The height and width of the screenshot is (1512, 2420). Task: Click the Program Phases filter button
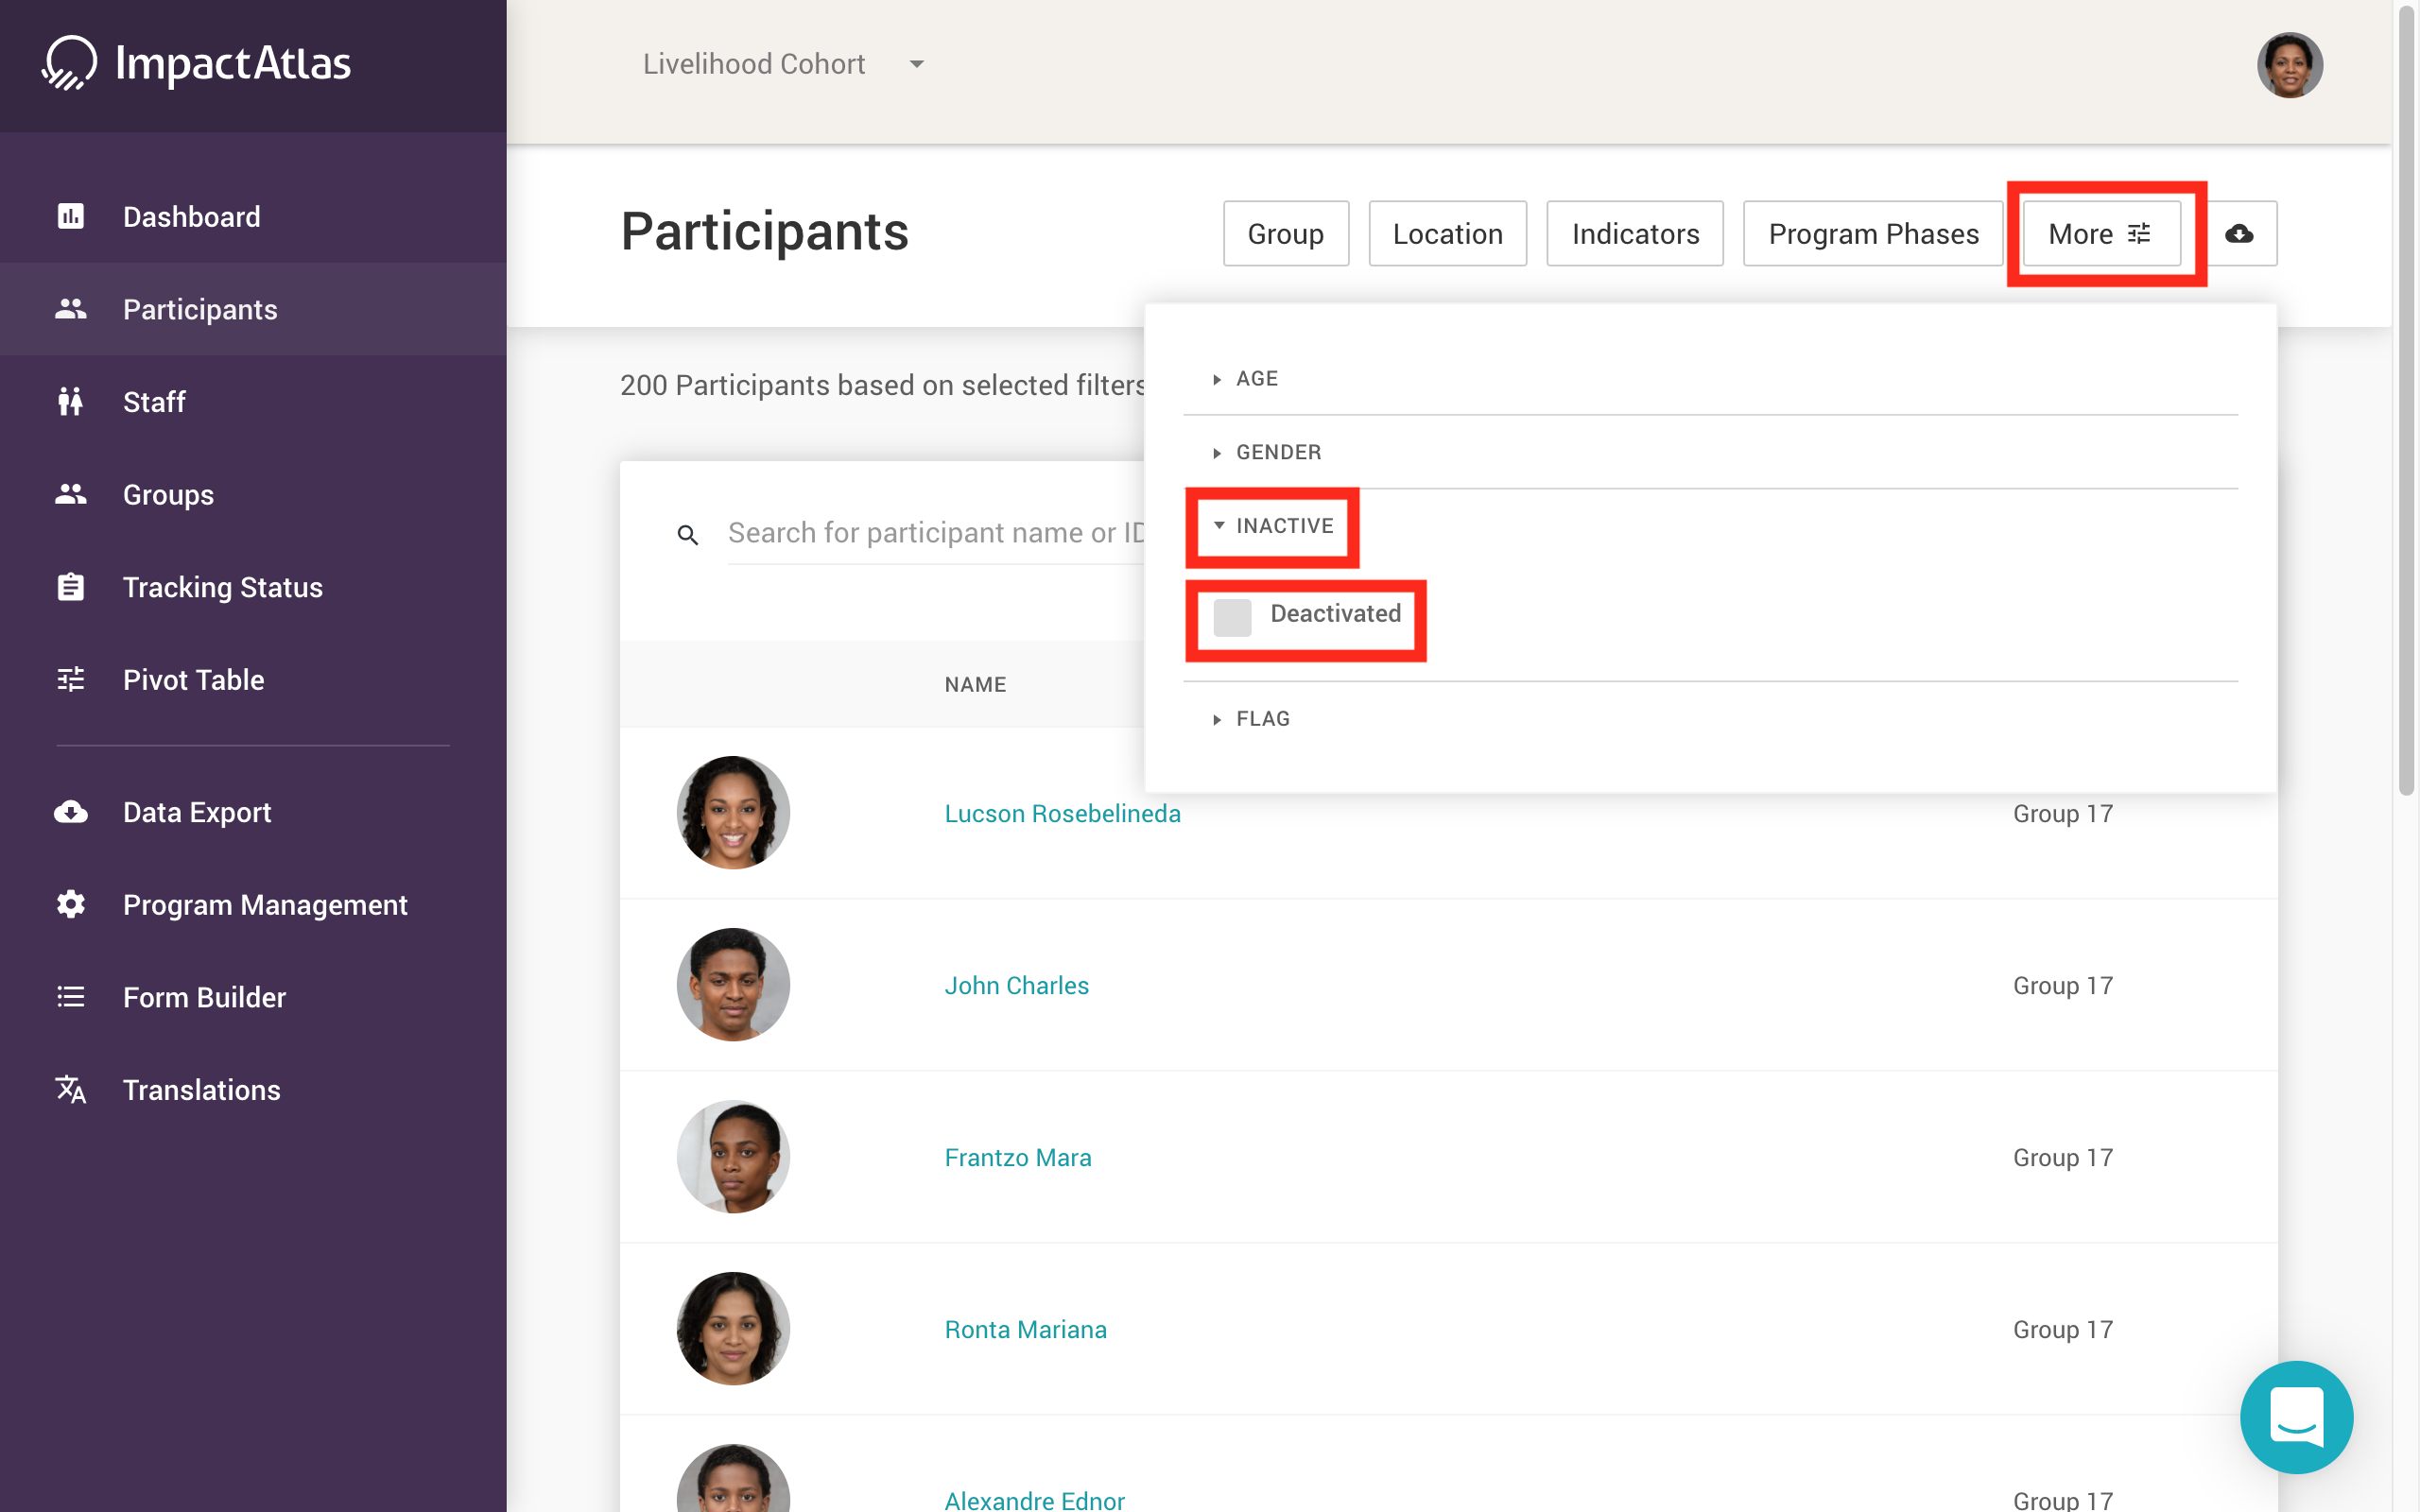pos(1872,234)
